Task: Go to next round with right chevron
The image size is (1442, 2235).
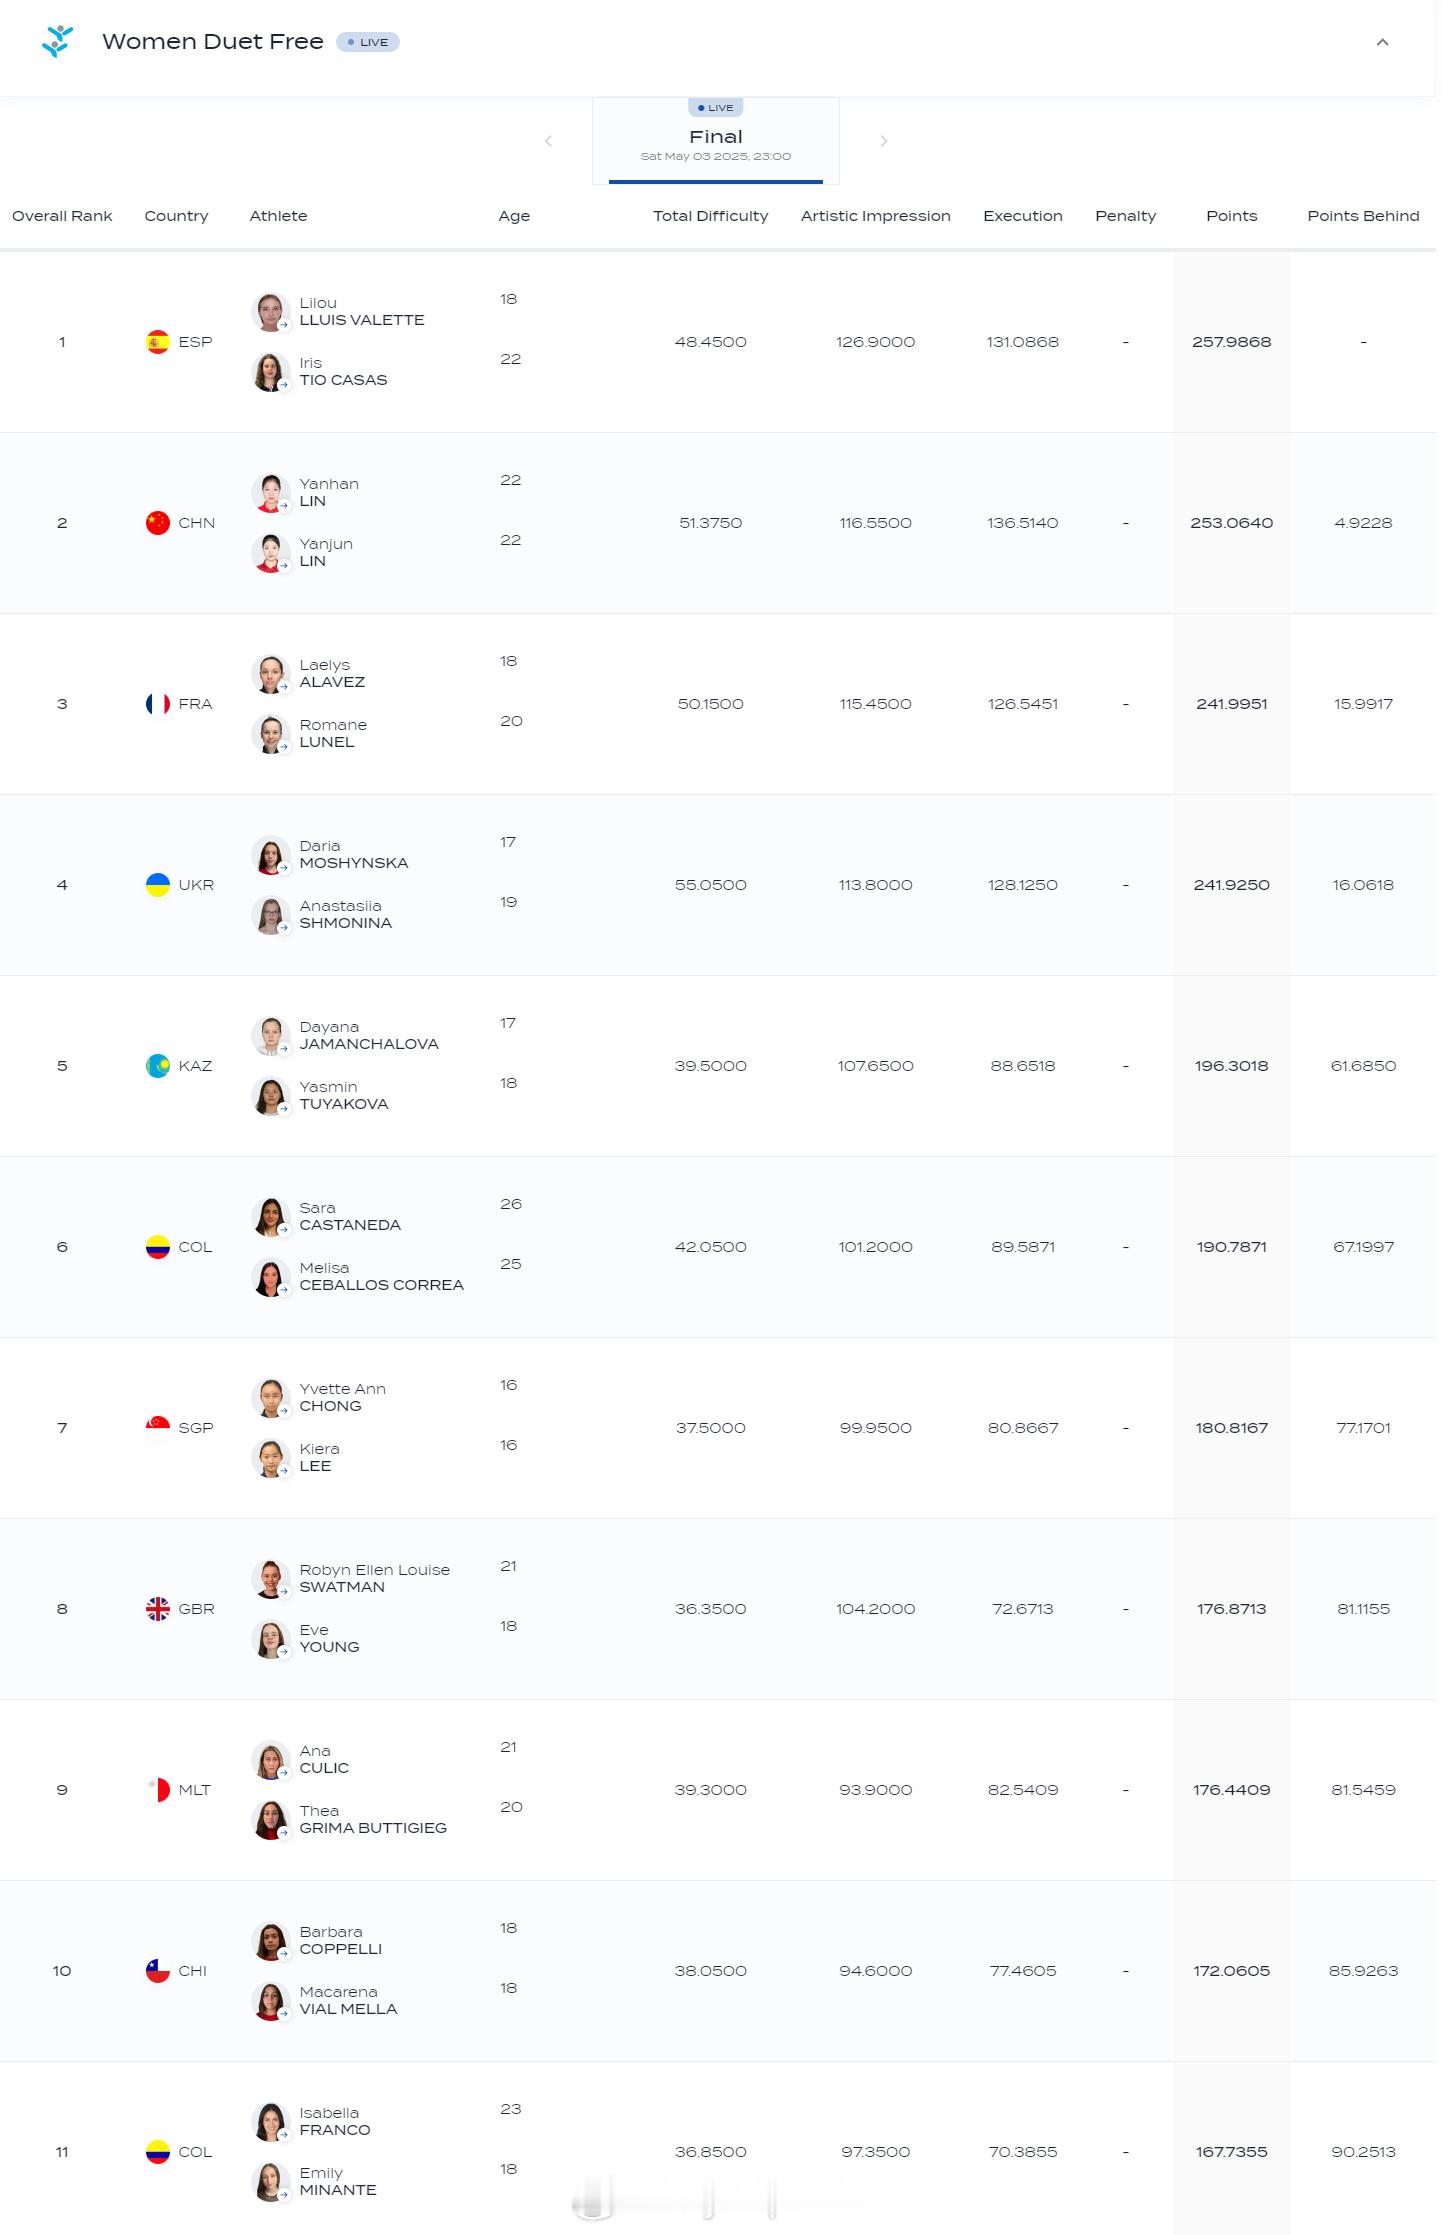Action: click(884, 141)
